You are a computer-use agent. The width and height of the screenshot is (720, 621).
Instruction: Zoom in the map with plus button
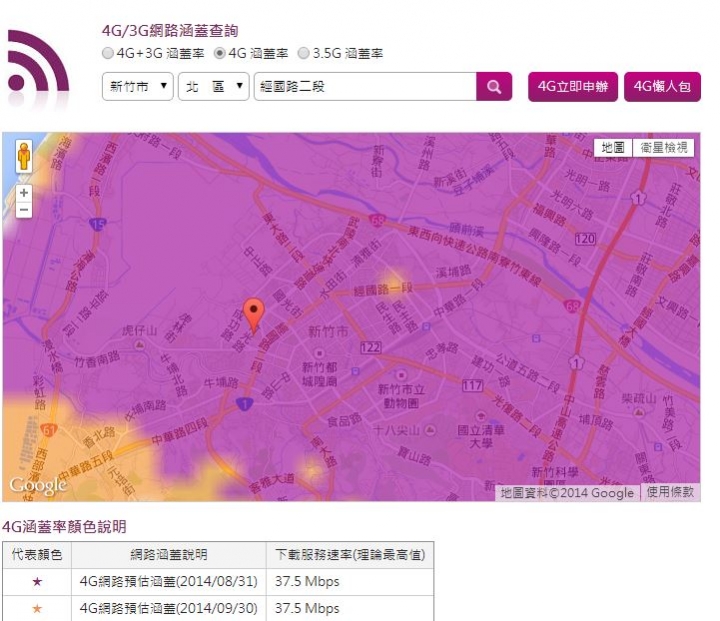[24, 193]
